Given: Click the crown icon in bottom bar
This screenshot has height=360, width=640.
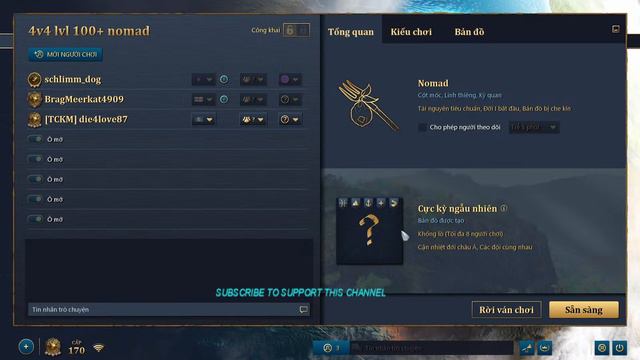Looking at the screenshot, I should pos(544,348).
